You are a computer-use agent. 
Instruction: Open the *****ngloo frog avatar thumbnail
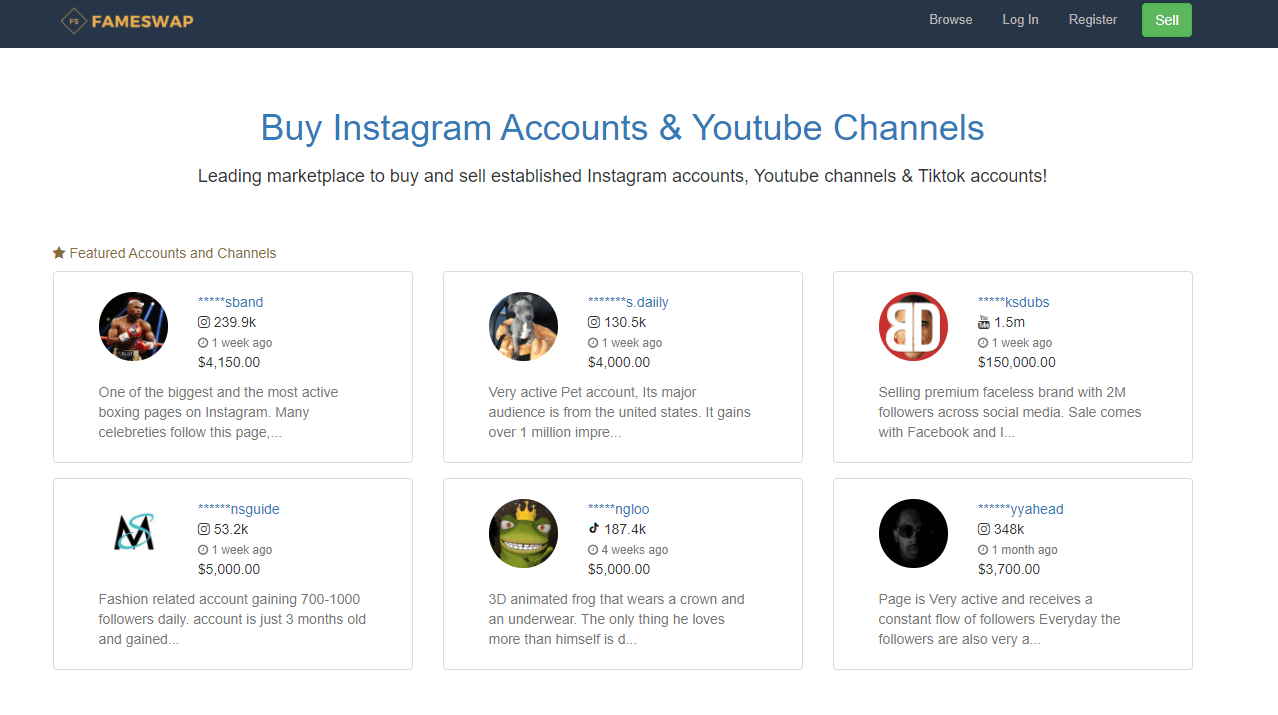point(523,533)
